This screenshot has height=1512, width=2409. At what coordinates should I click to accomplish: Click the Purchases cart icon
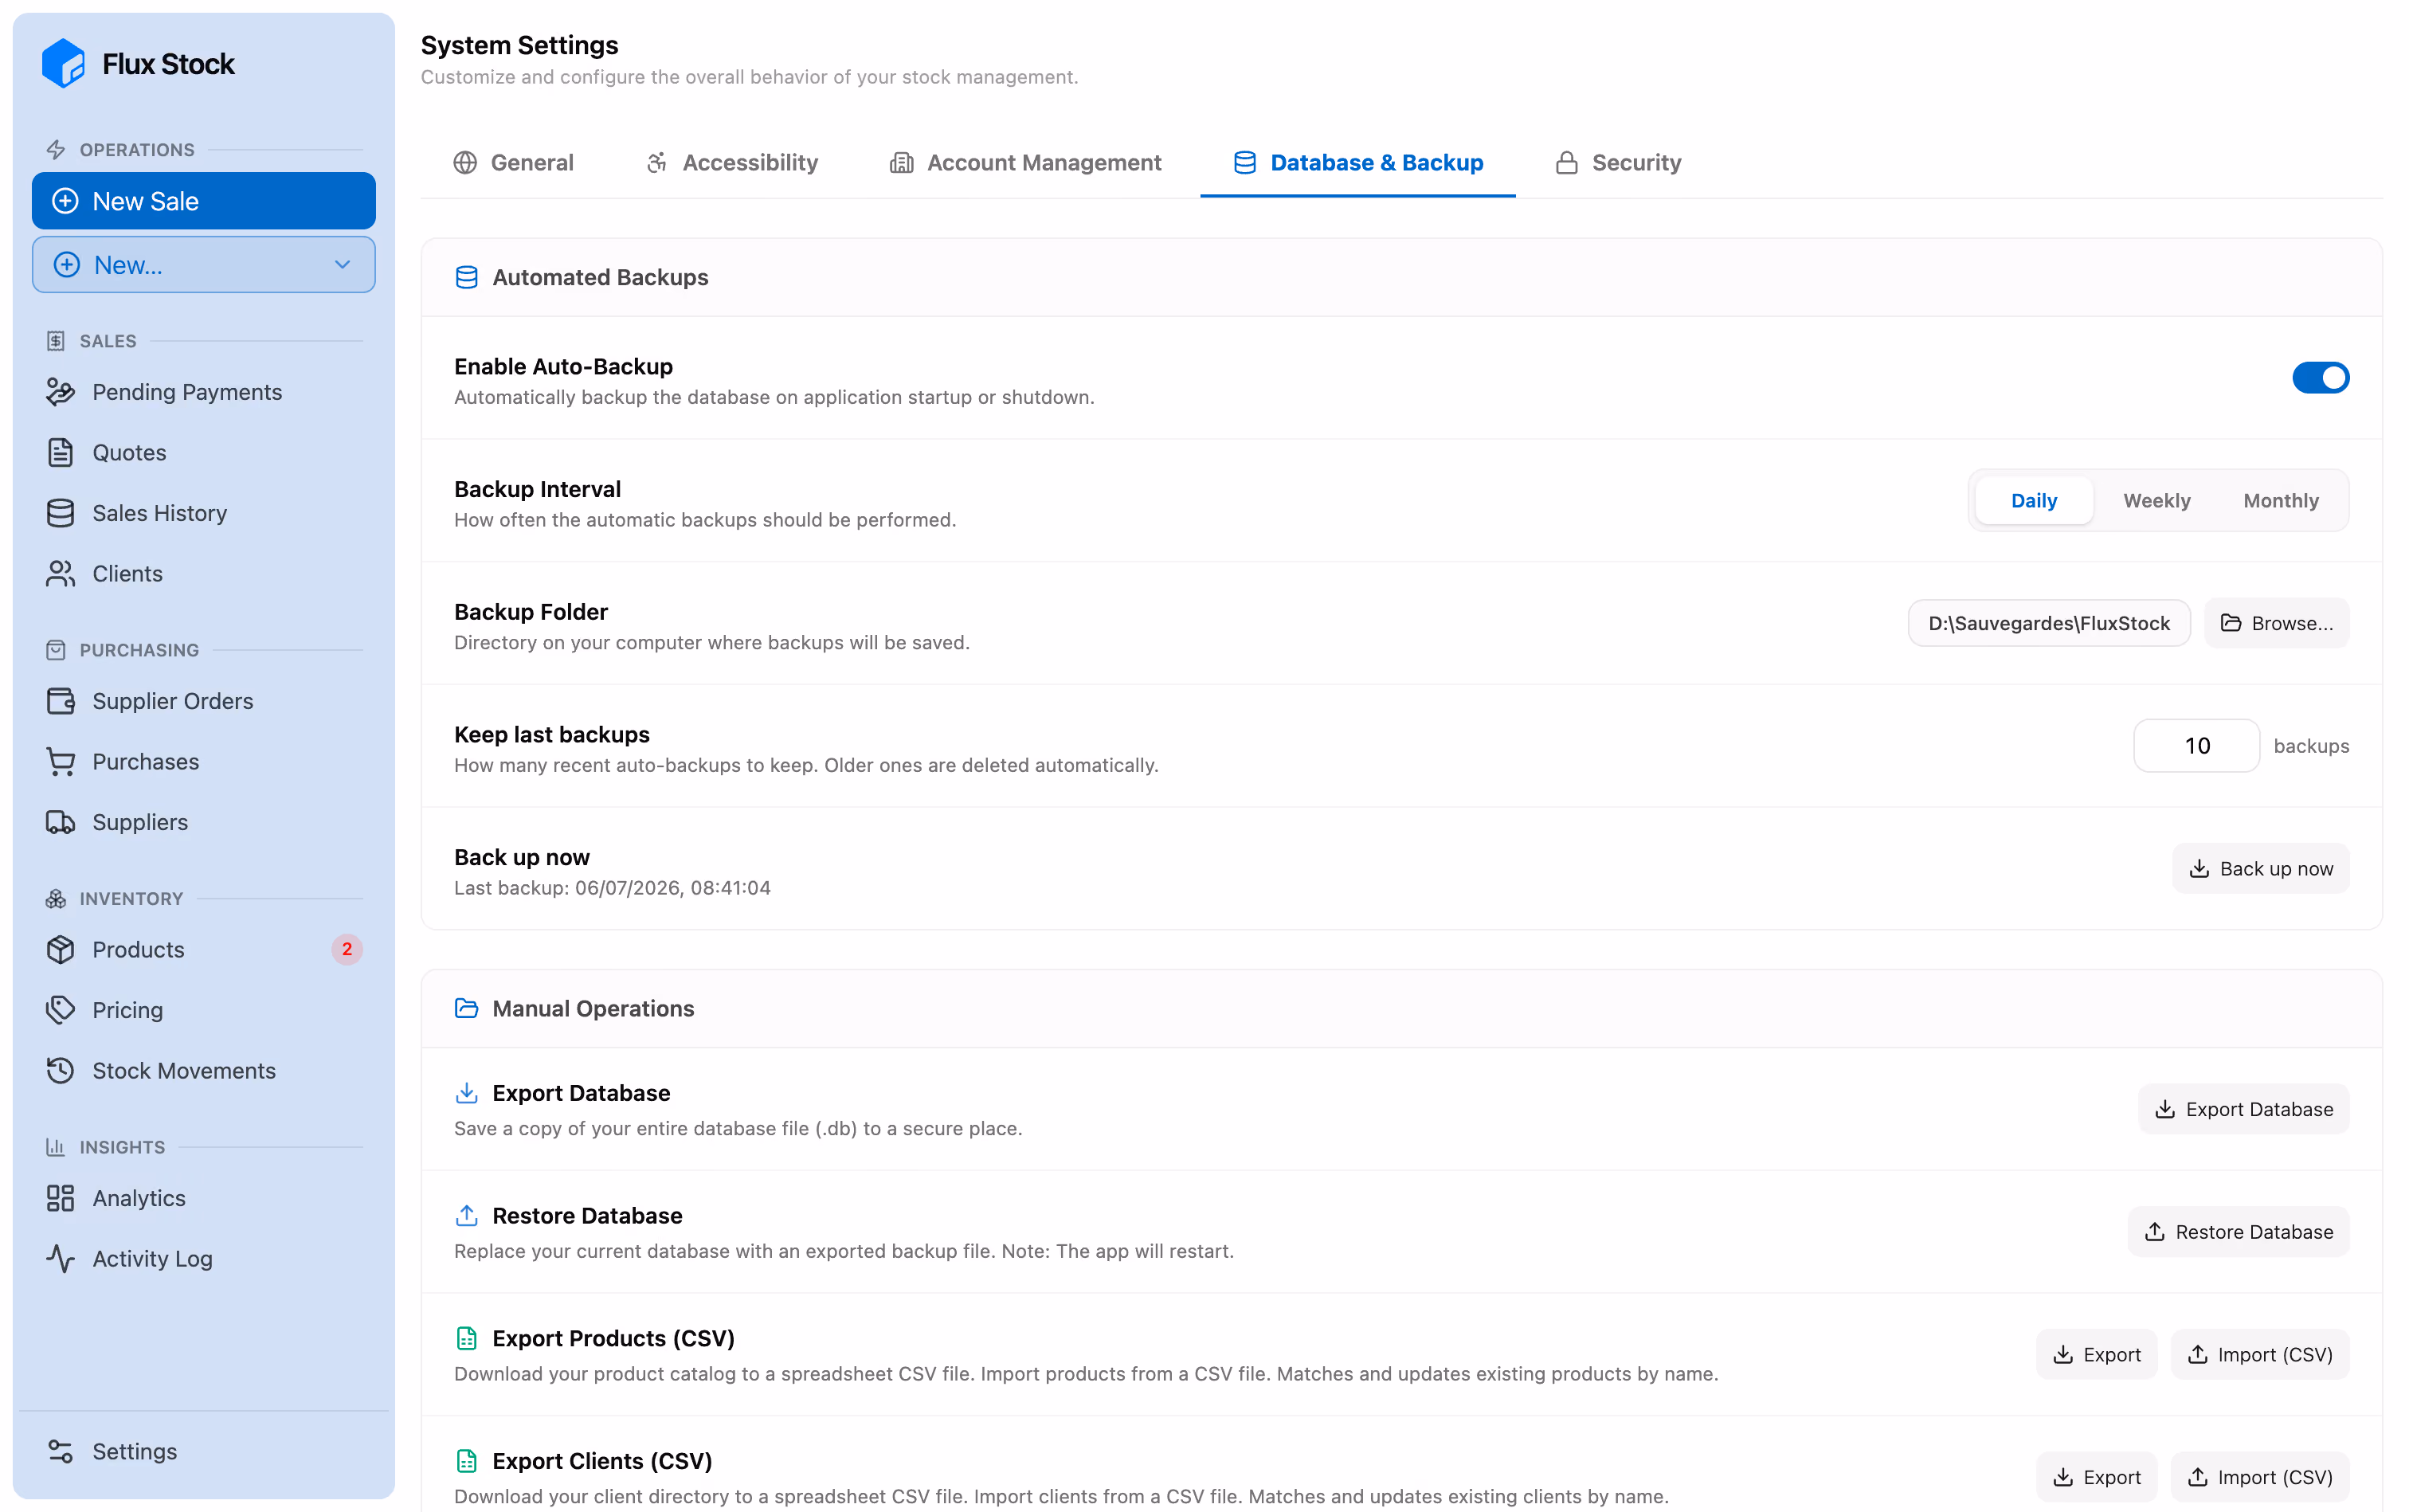(x=60, y=762)
